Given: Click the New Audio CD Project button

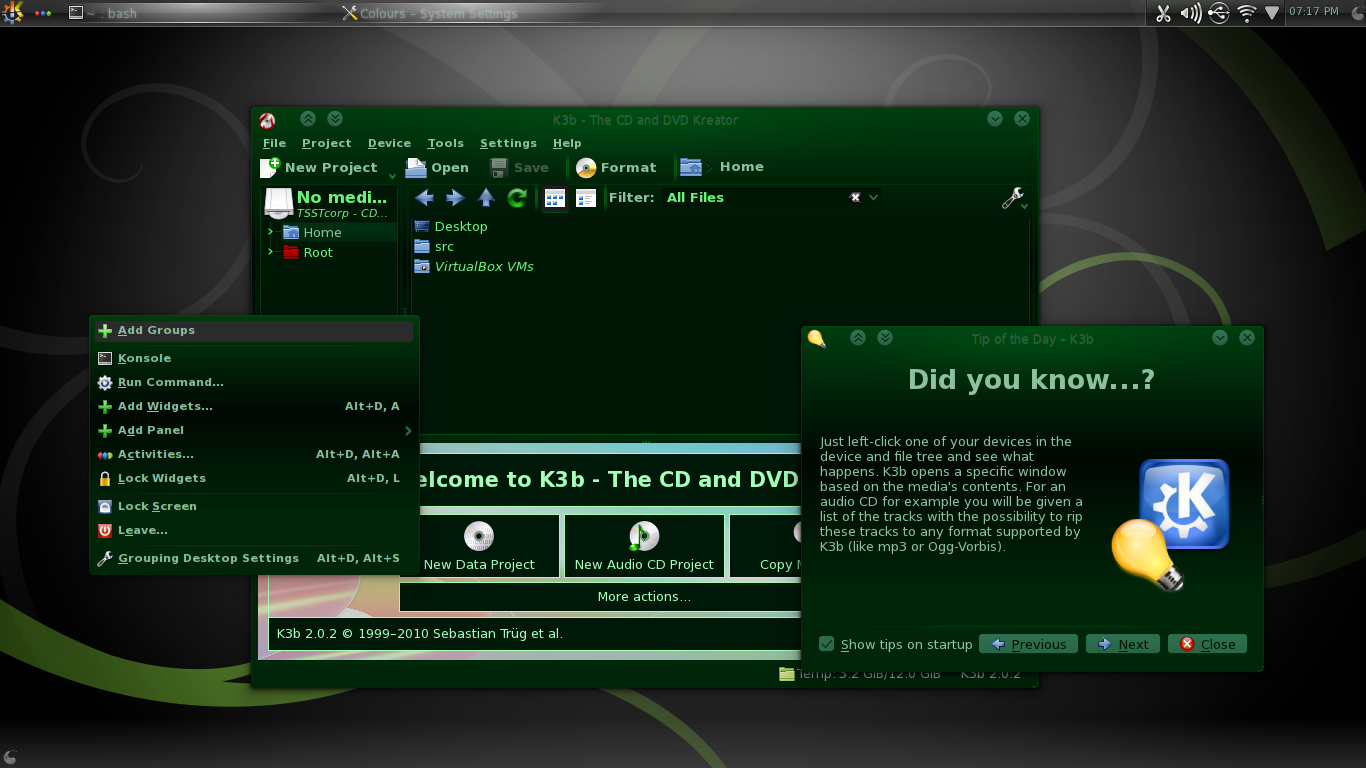Looking at the screenshot, I should pyautogui.click(x=644, y=545).
